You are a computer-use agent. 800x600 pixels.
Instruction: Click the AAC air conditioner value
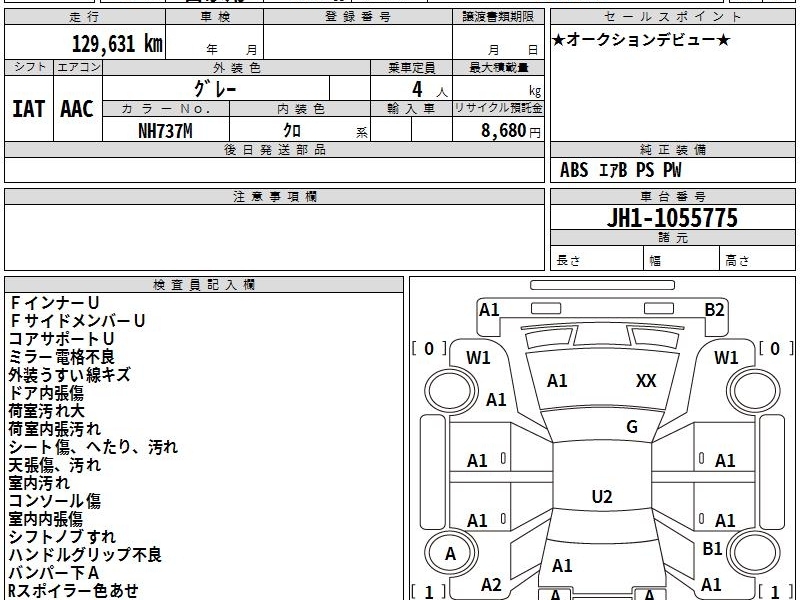pyautogui.click(x=77, y=109)
